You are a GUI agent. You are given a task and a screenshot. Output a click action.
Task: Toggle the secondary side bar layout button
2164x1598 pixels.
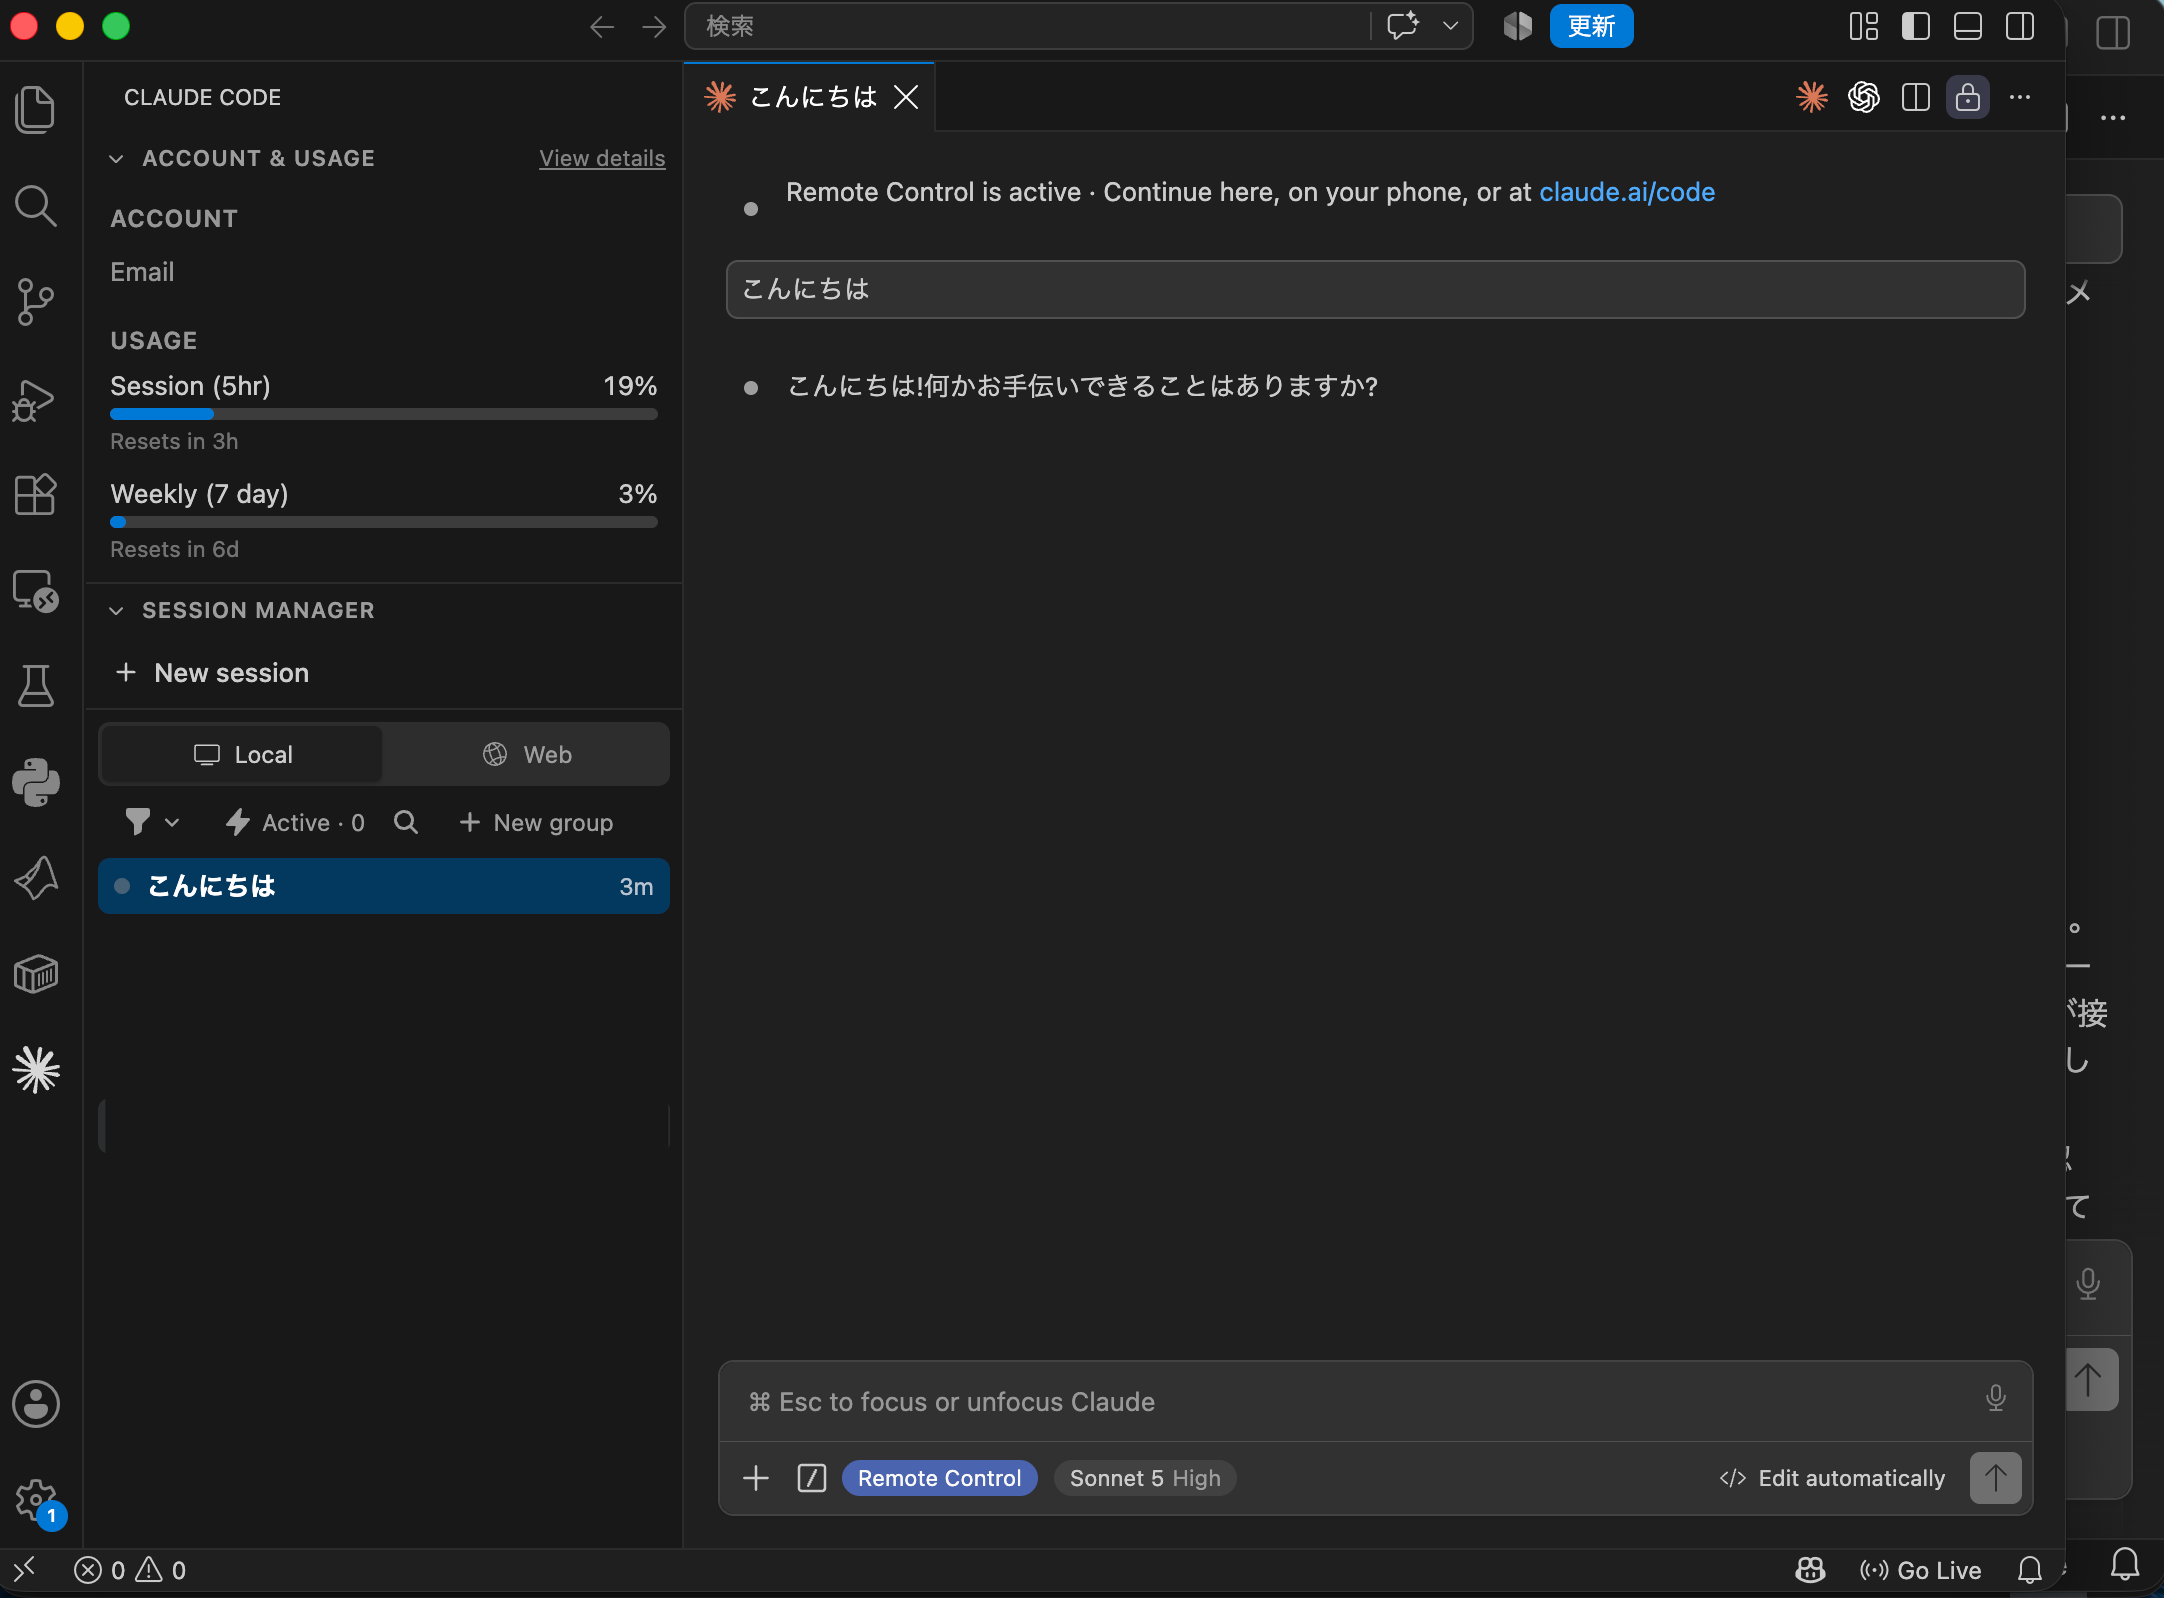[x=2020, y=26]
